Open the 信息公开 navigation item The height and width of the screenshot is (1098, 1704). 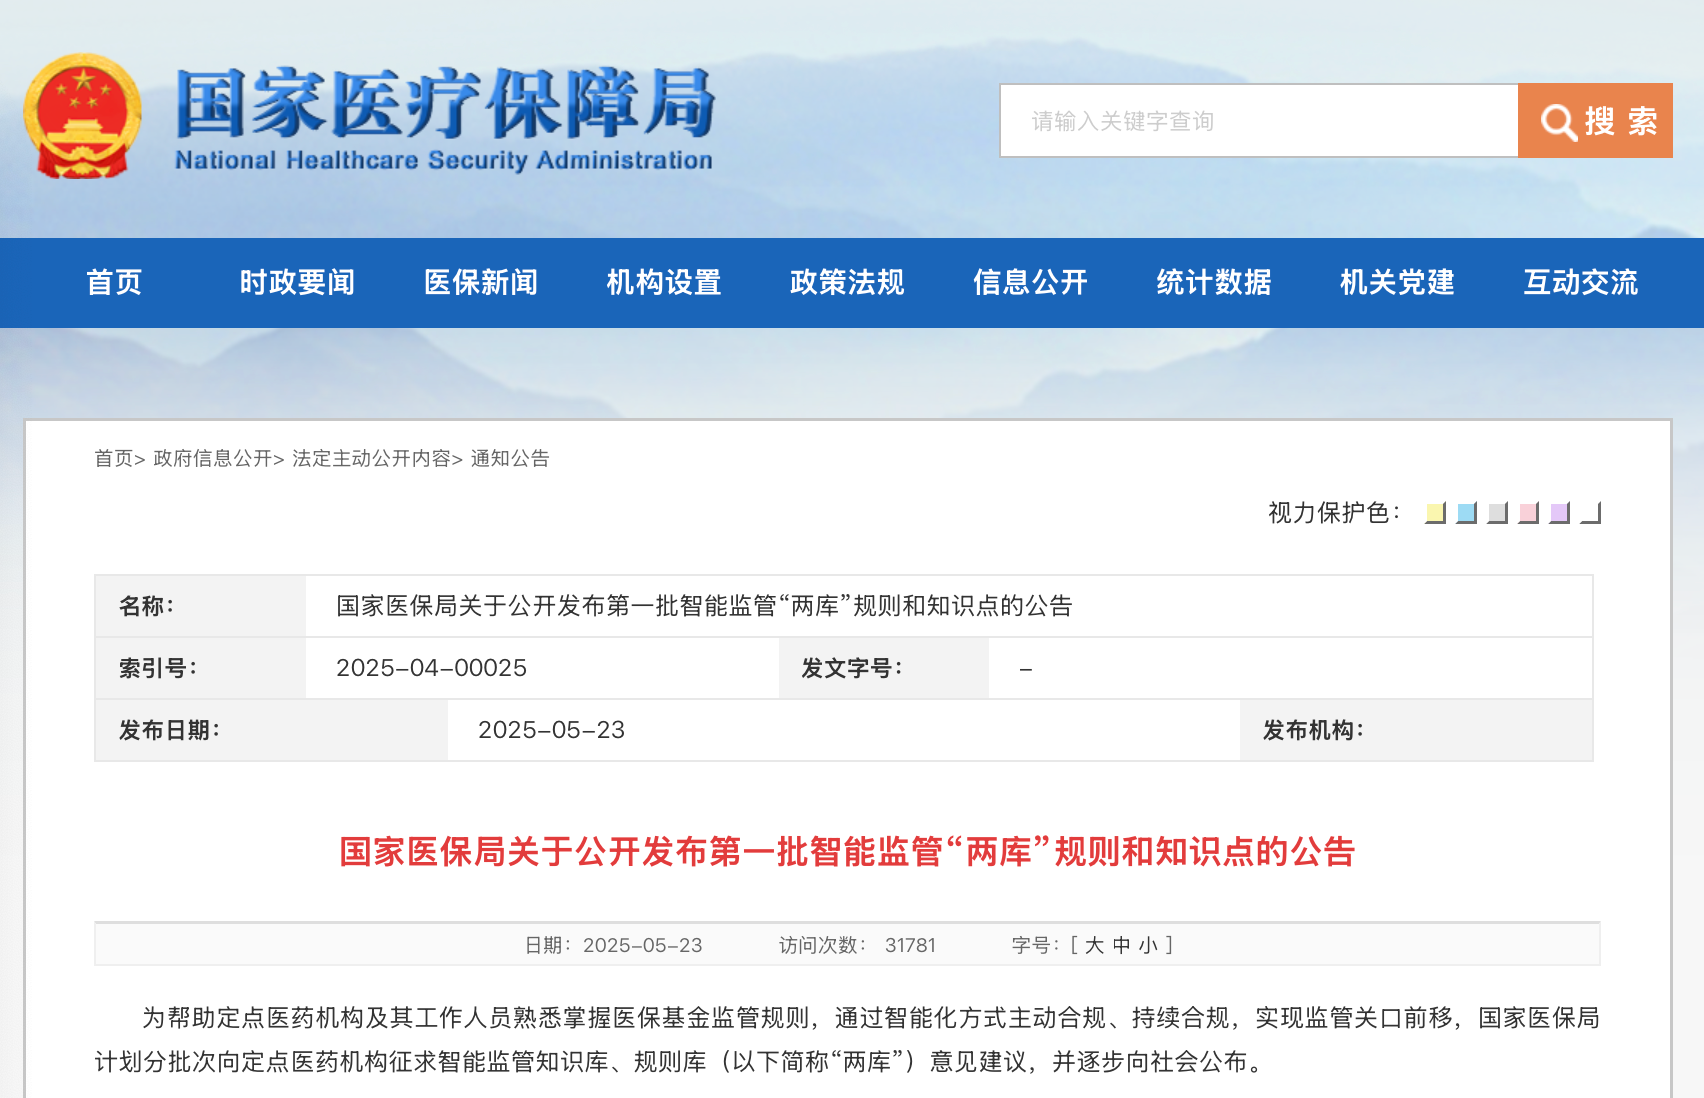(x=1030, y=283)
